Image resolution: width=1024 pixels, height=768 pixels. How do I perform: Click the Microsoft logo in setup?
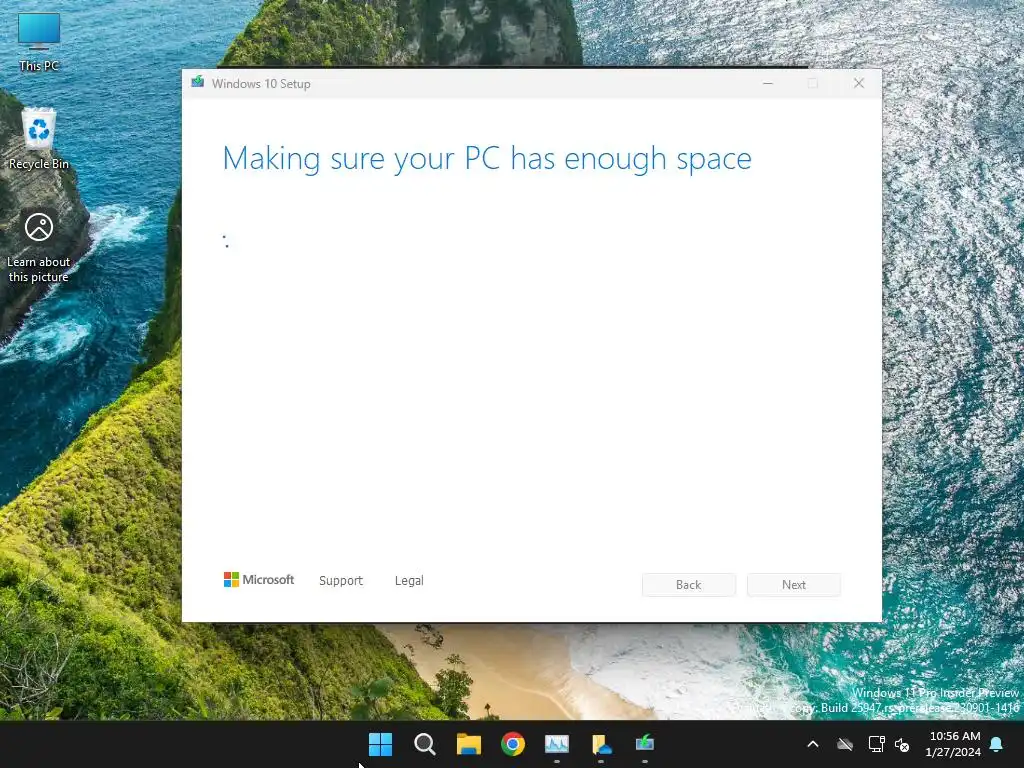click(259, 580)
